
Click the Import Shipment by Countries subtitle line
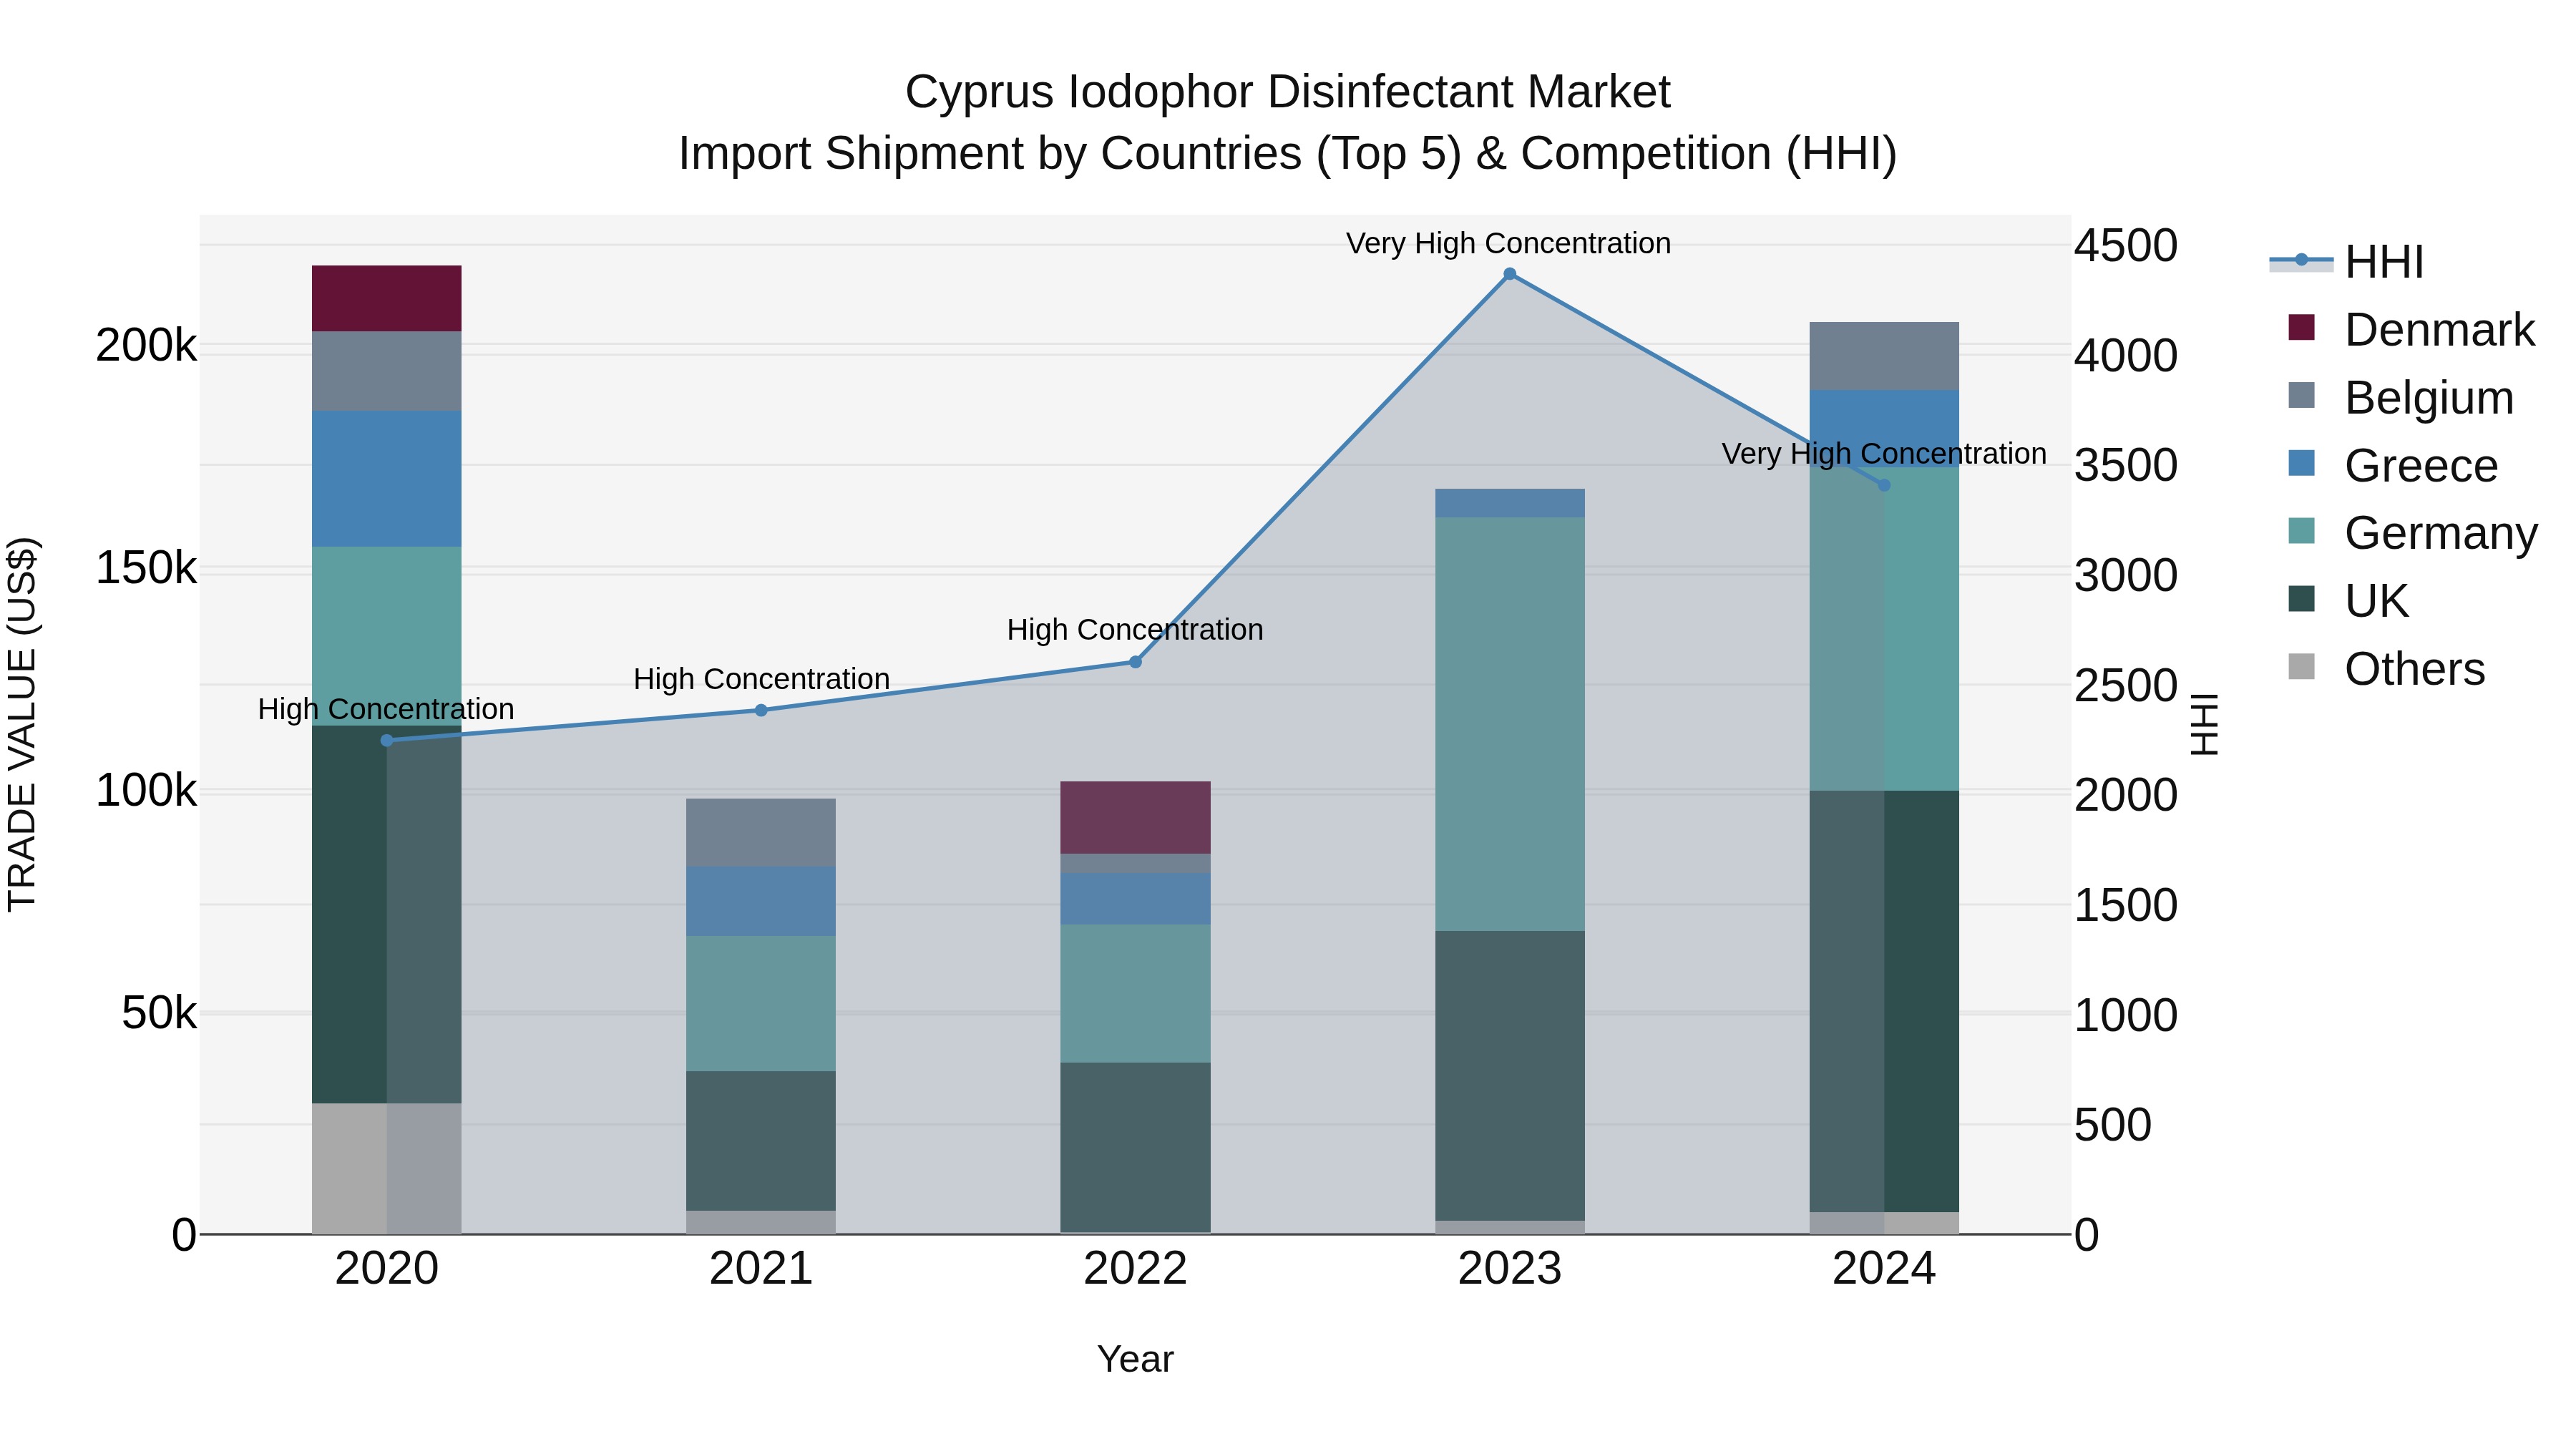point(1287,154)
